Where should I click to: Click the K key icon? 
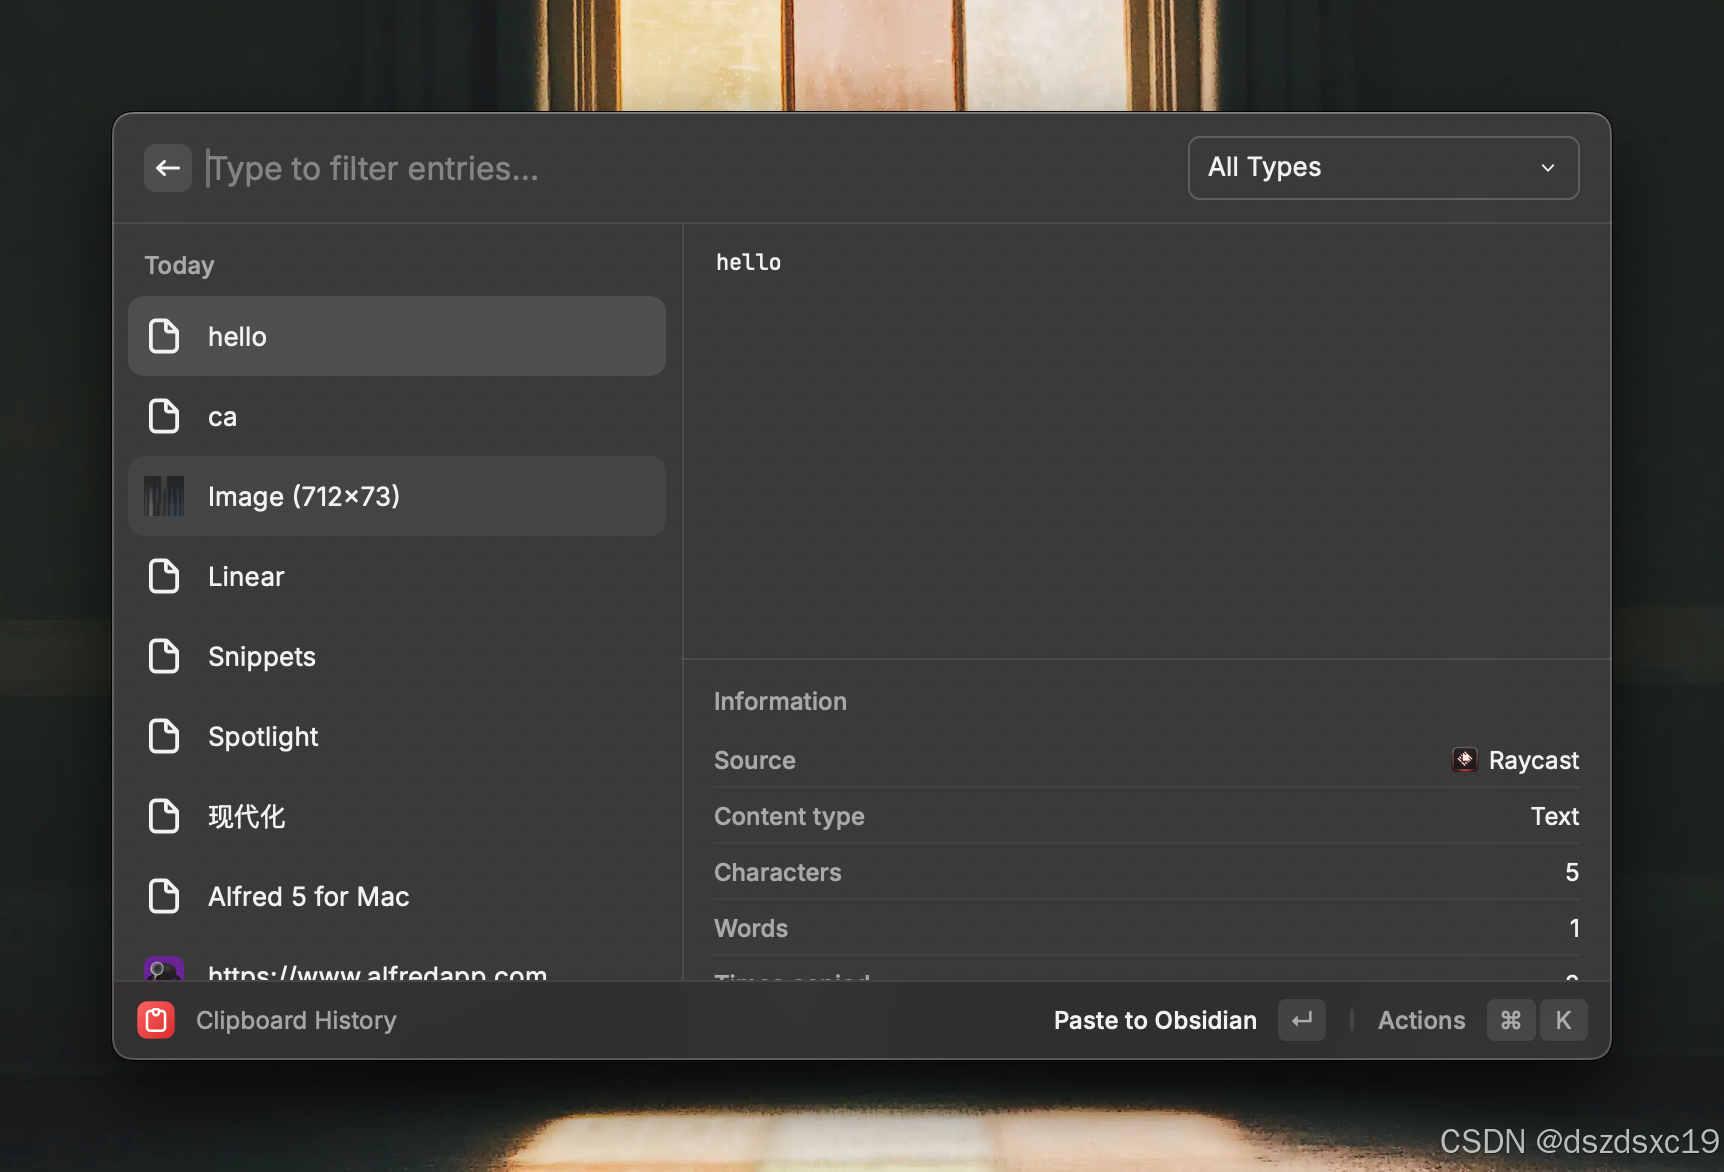(x=1564, y=1020)
